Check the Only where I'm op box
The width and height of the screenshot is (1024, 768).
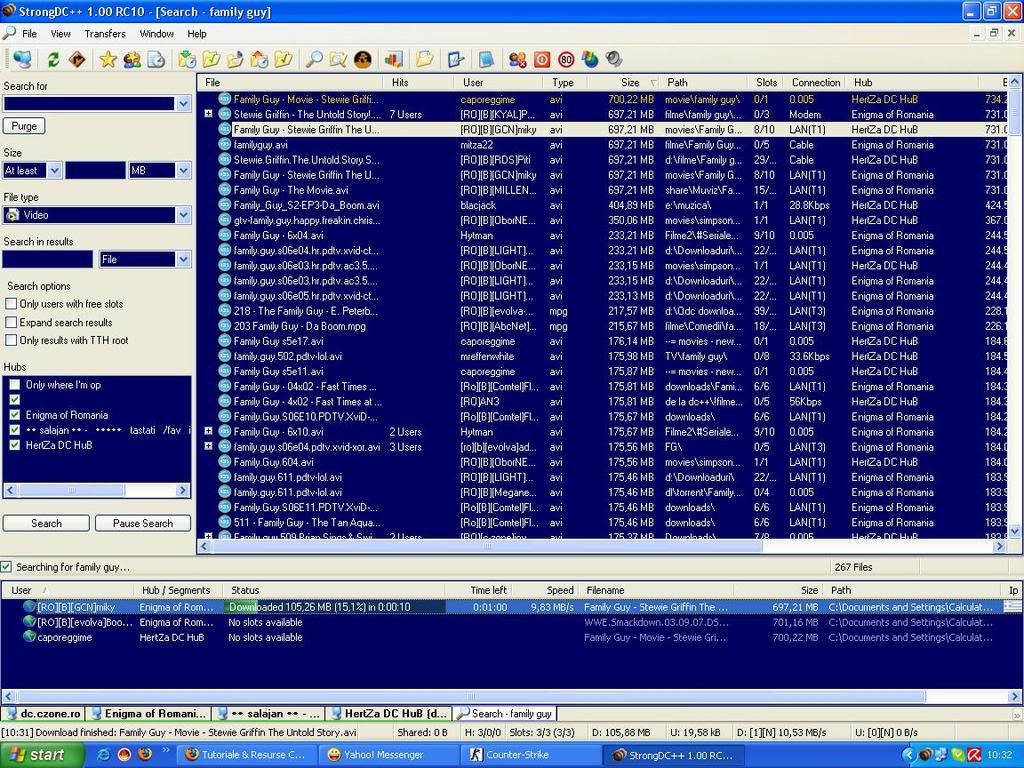click(15, 385)
